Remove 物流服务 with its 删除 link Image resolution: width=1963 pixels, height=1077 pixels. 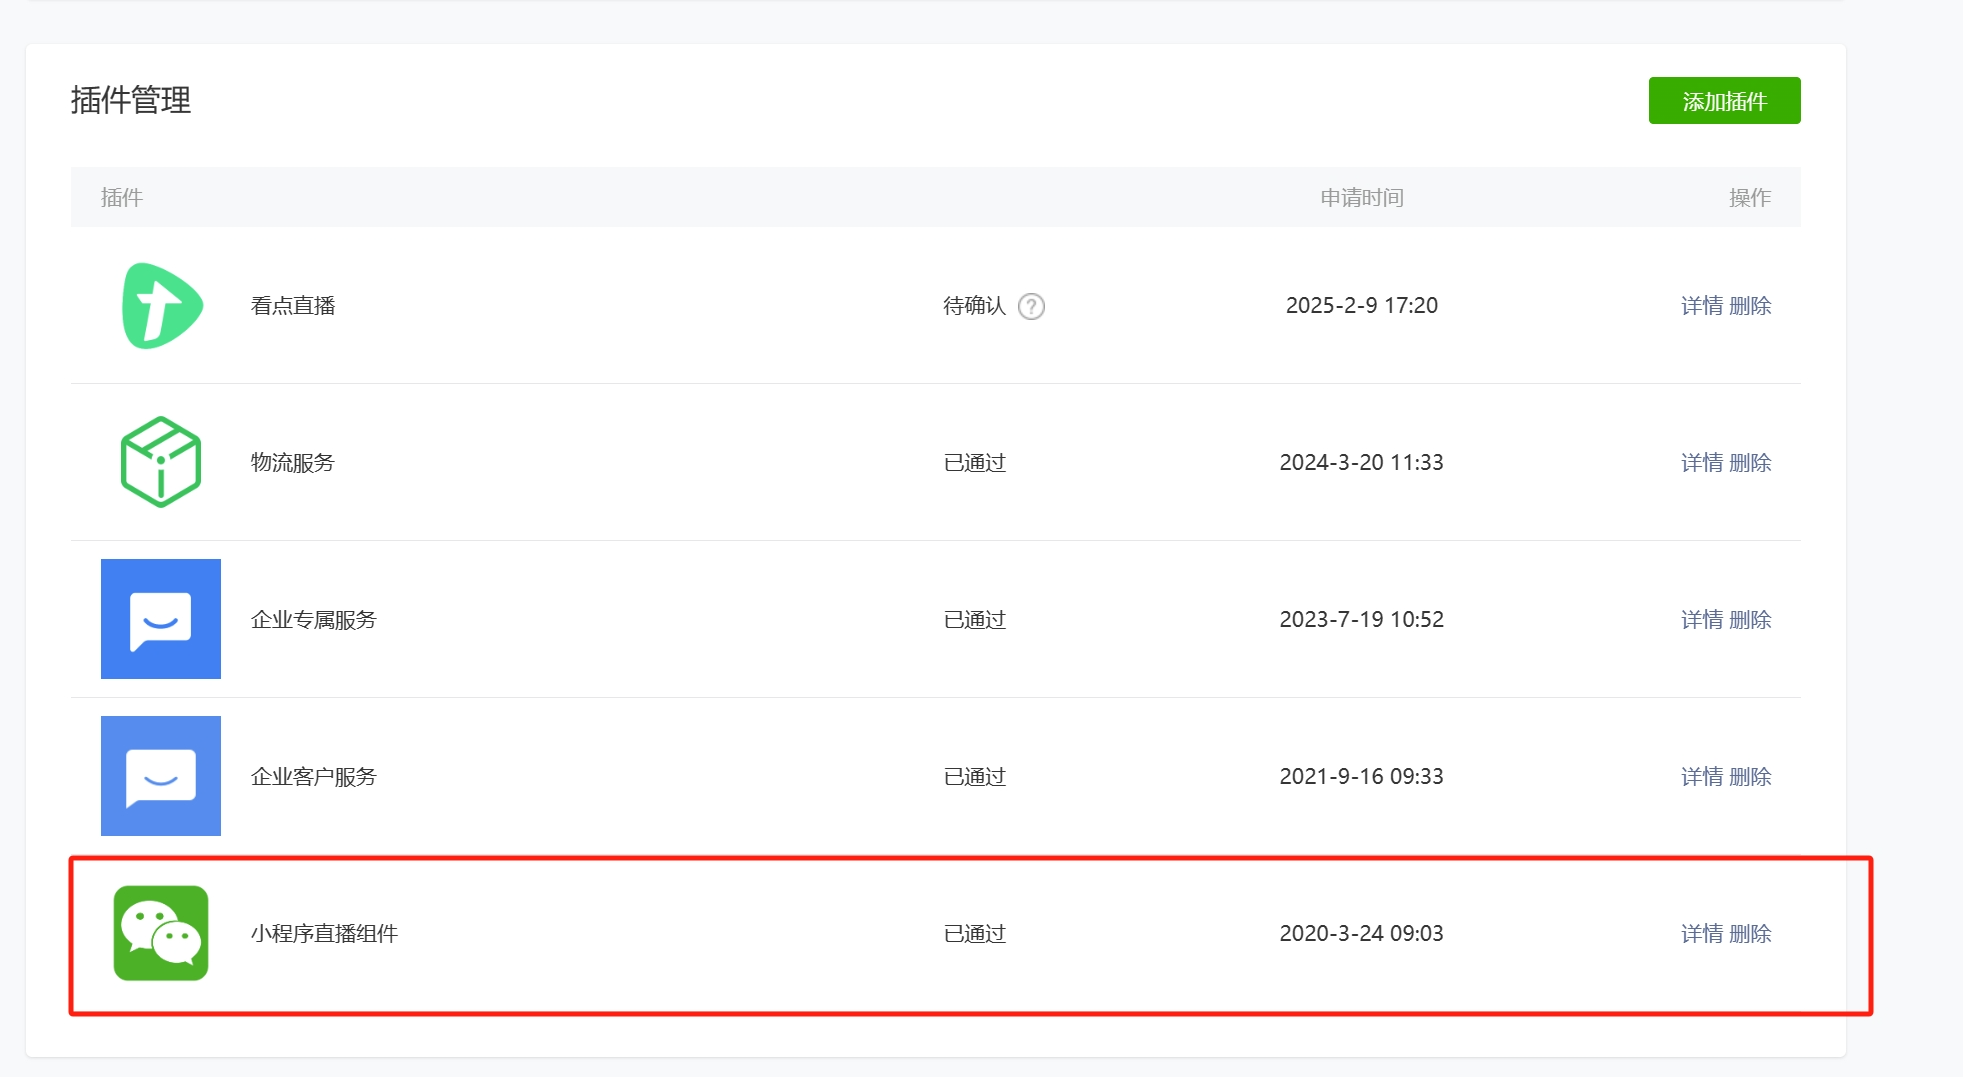click(x=1750, y=463)
